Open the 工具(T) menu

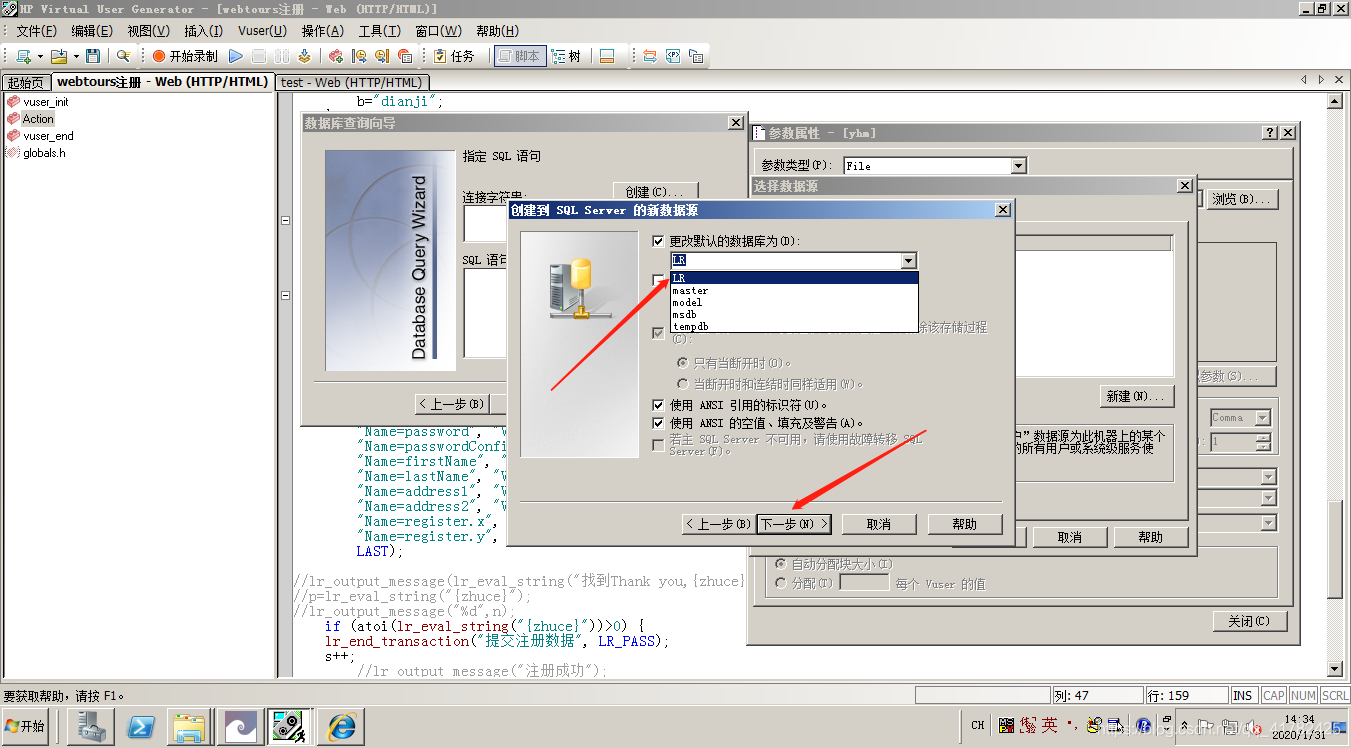pos(379,31)
